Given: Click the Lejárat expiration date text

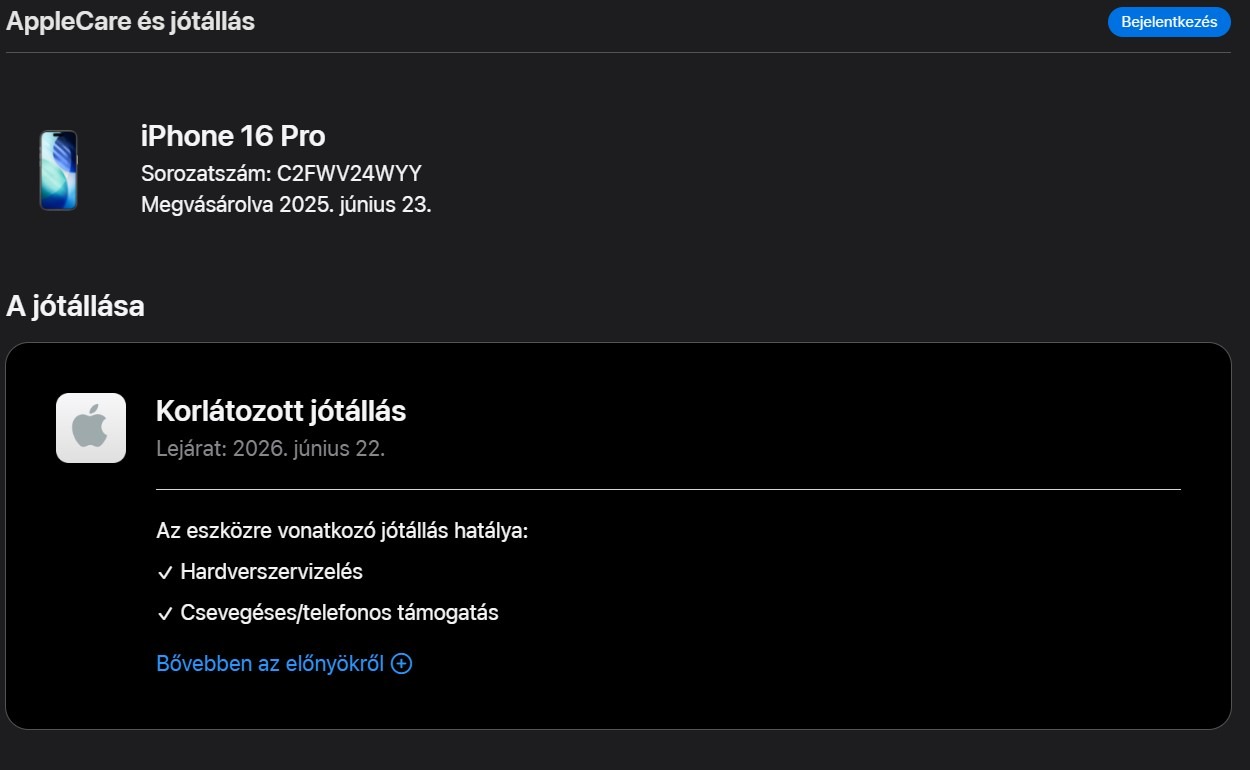Looking at the screenshot, I should click(270, 449).
